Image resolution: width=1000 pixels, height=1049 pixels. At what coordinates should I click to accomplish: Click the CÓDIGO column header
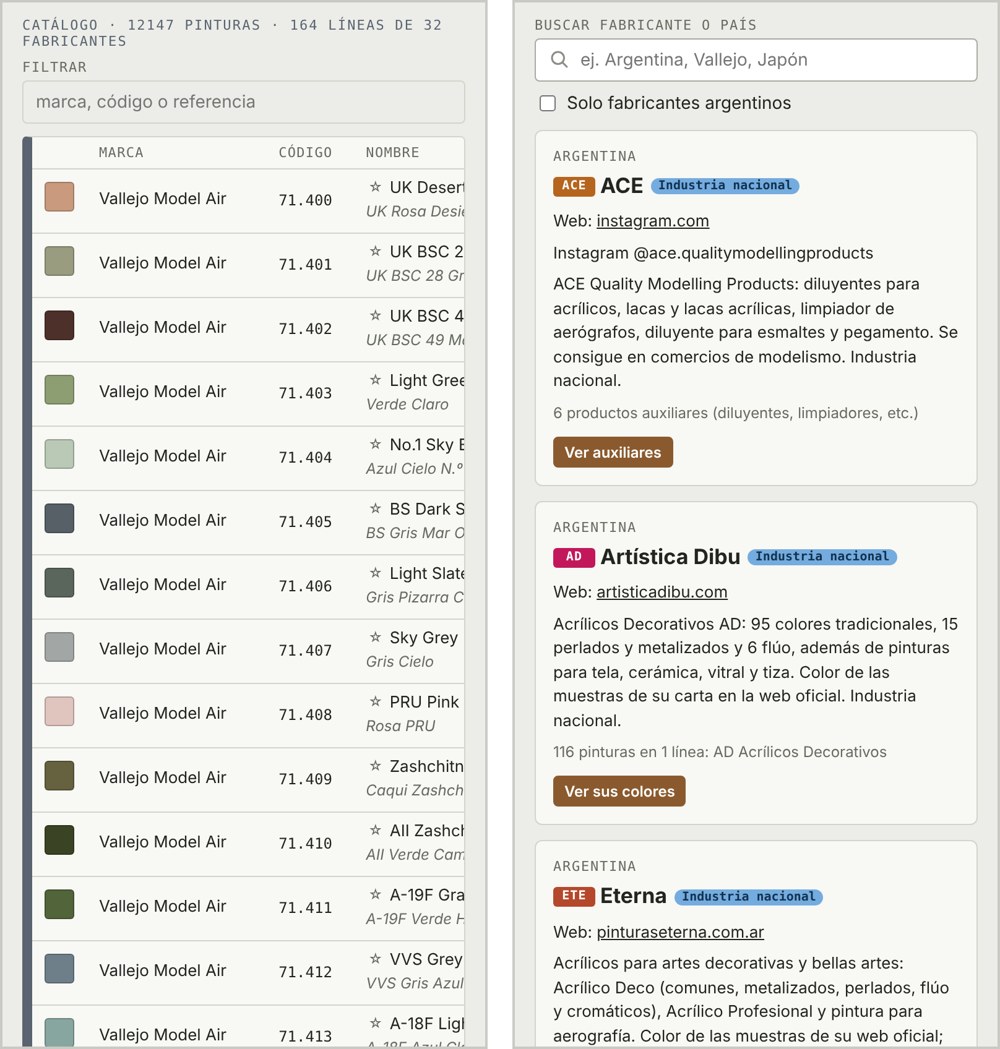pos(305,153)
